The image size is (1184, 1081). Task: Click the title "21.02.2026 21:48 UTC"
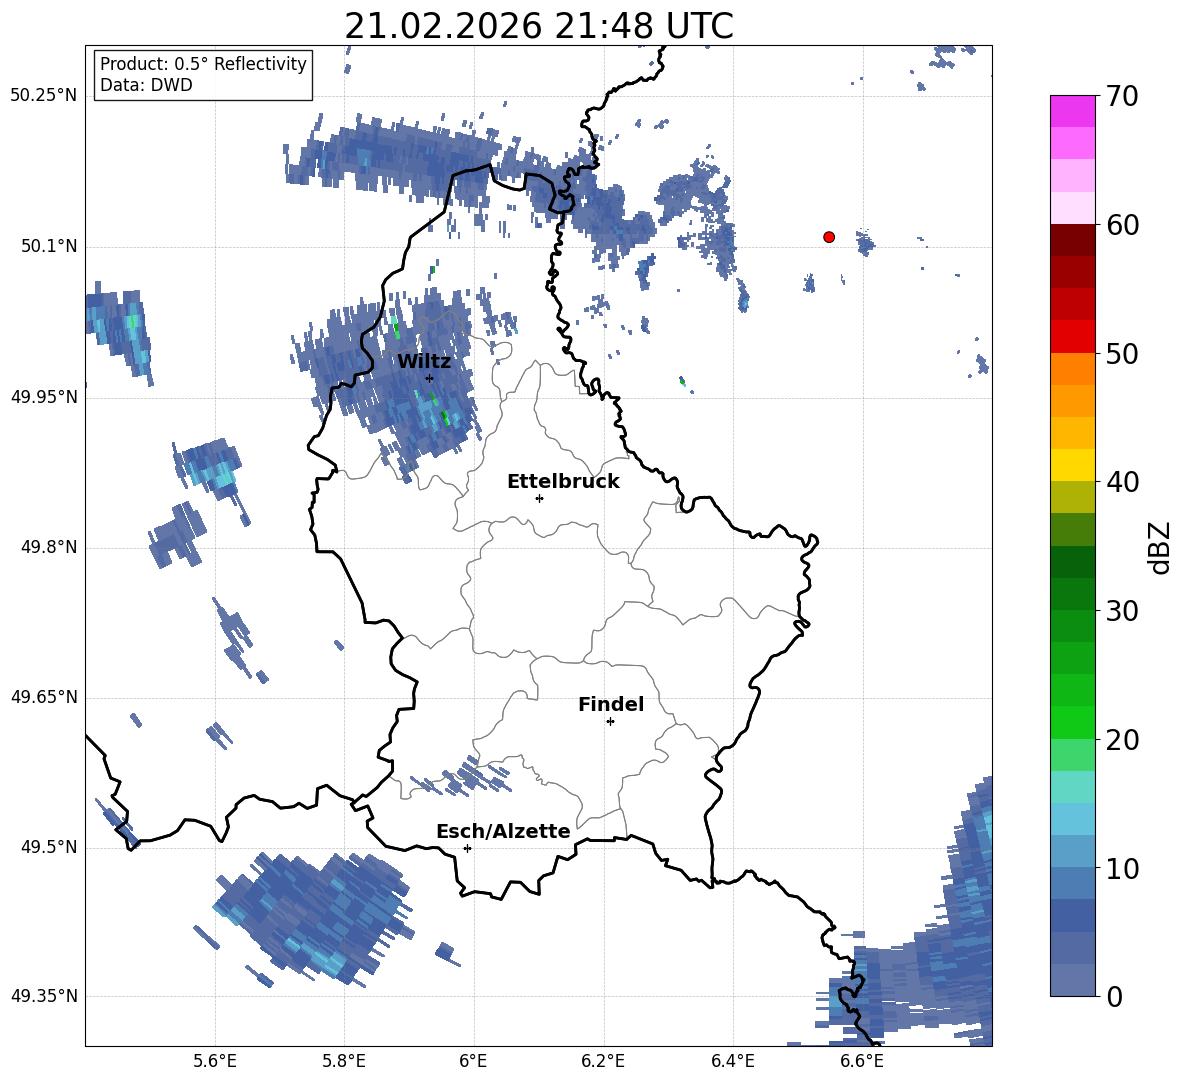pyautogui.click(x=538, y=26)
